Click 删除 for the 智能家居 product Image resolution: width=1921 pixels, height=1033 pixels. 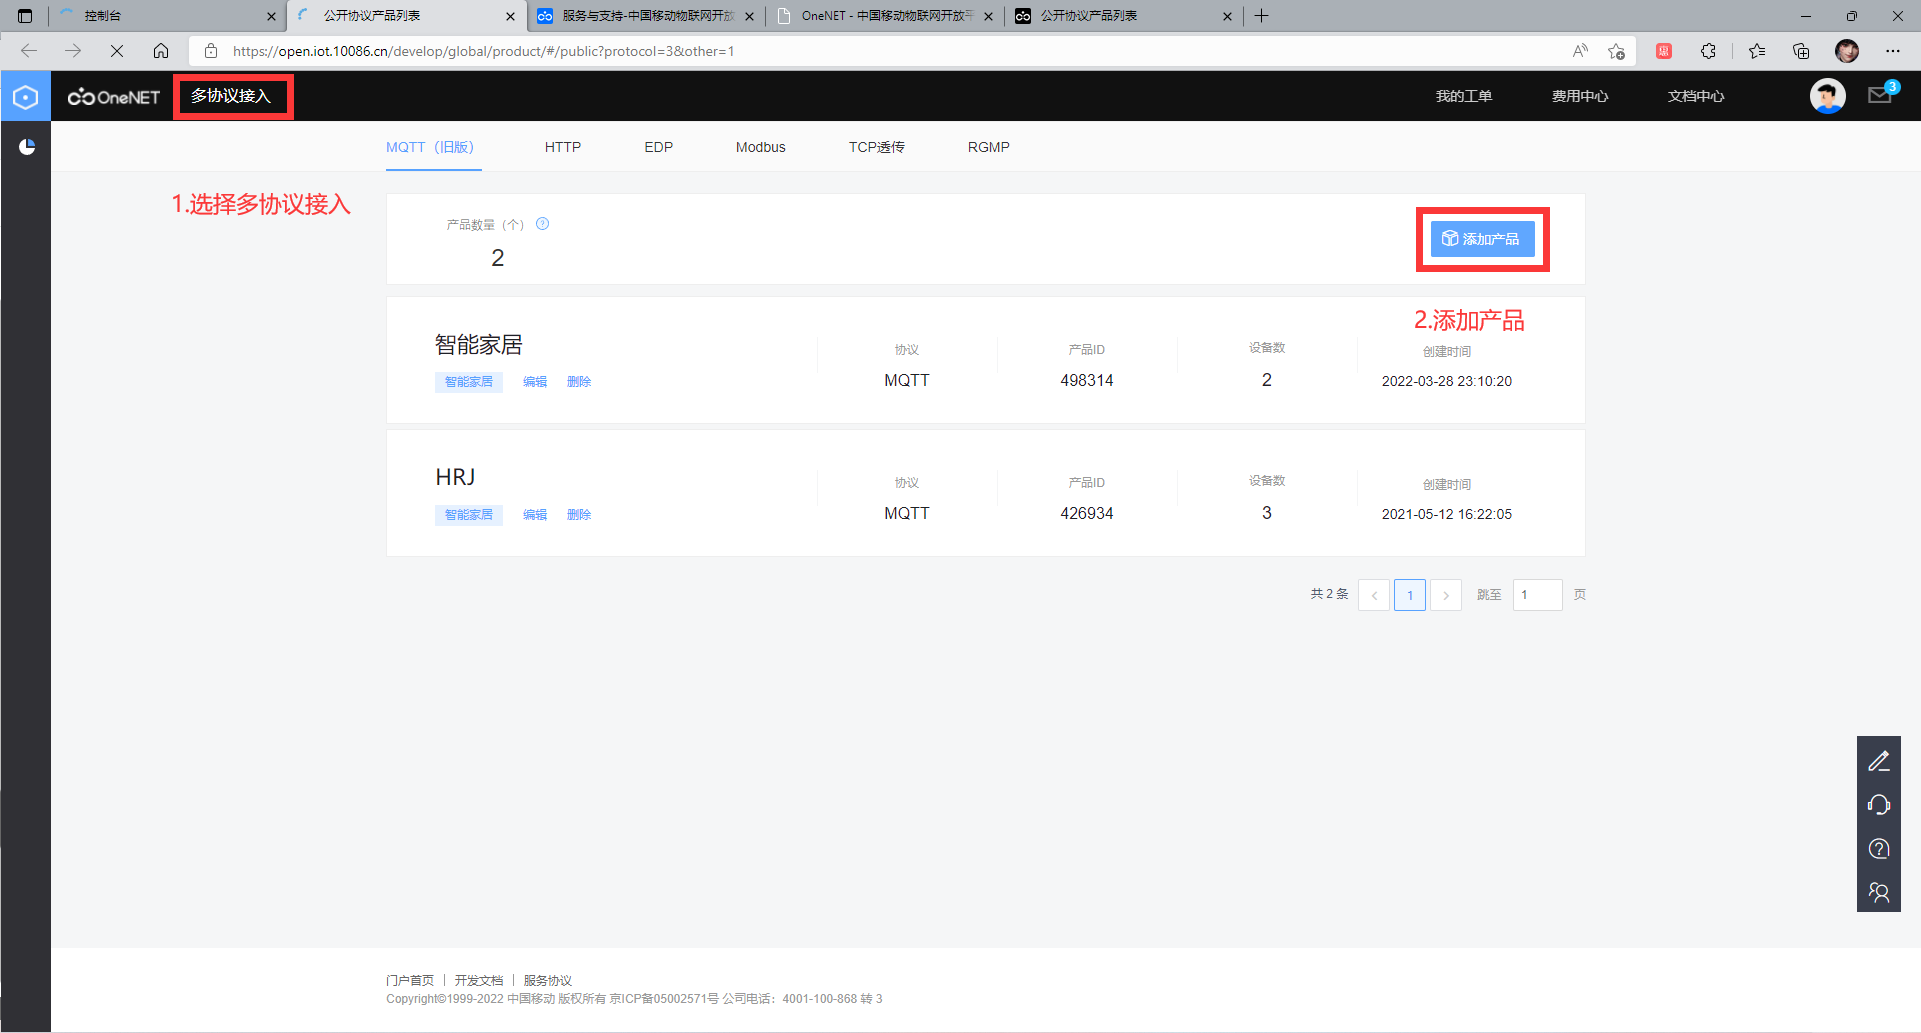pyautogui.click(x=579, y=382)
